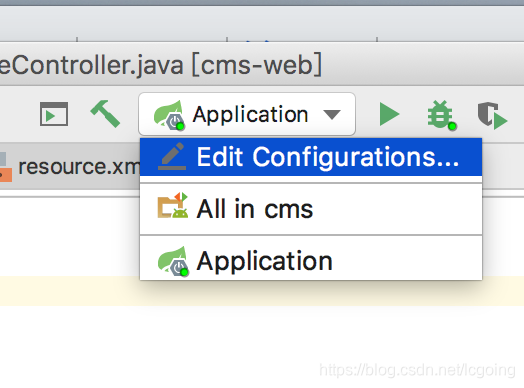Choose Edit Configurations... from the menu
The height and width of the screenshot is (388, 524).
(311, 157)
